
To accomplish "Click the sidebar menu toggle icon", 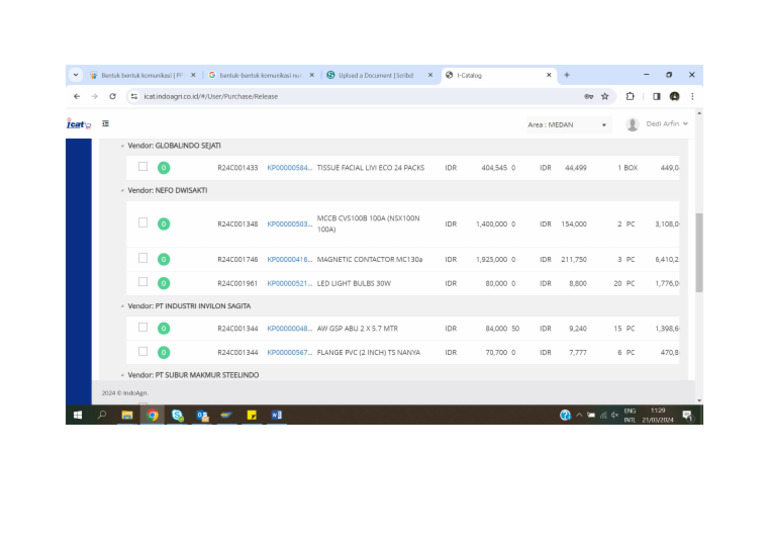I will pos(105,124).
